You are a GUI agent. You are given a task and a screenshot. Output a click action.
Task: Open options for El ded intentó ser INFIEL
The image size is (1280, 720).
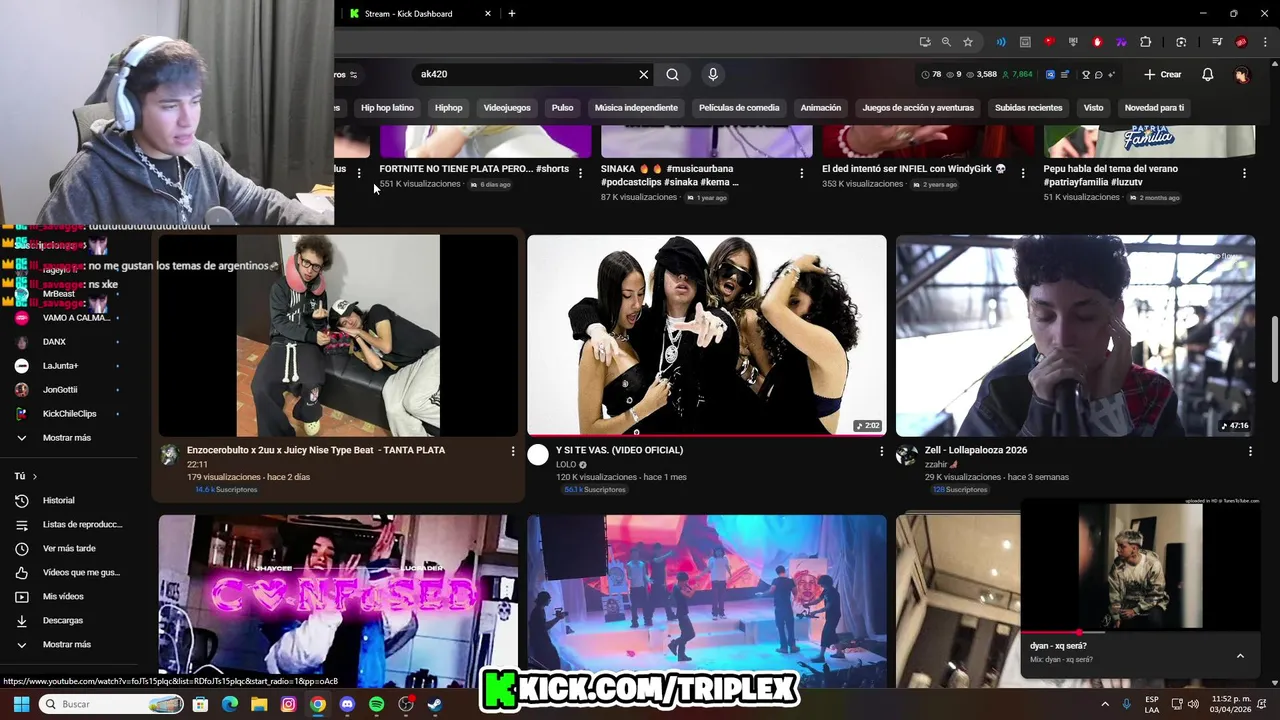tap(1022, 173)
